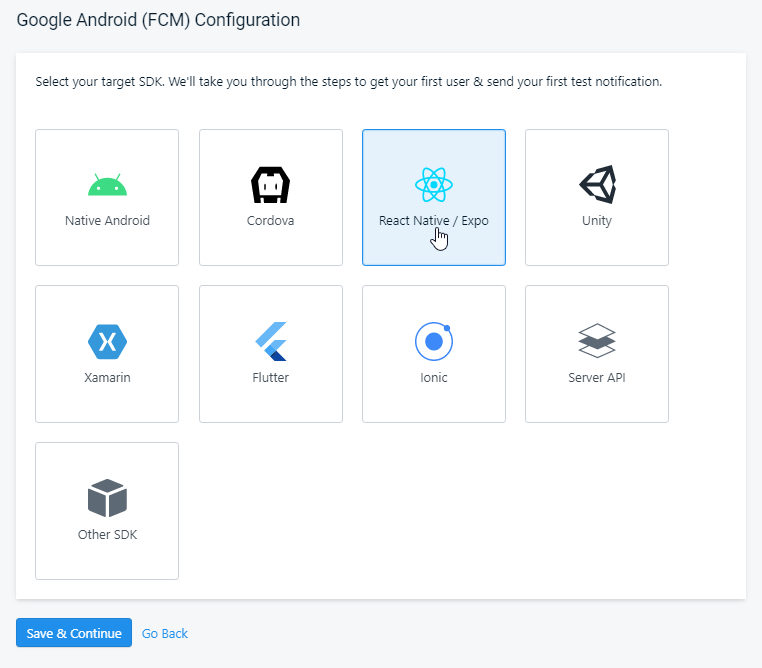Select the Other SDK box icon

(x=107, y=498)
